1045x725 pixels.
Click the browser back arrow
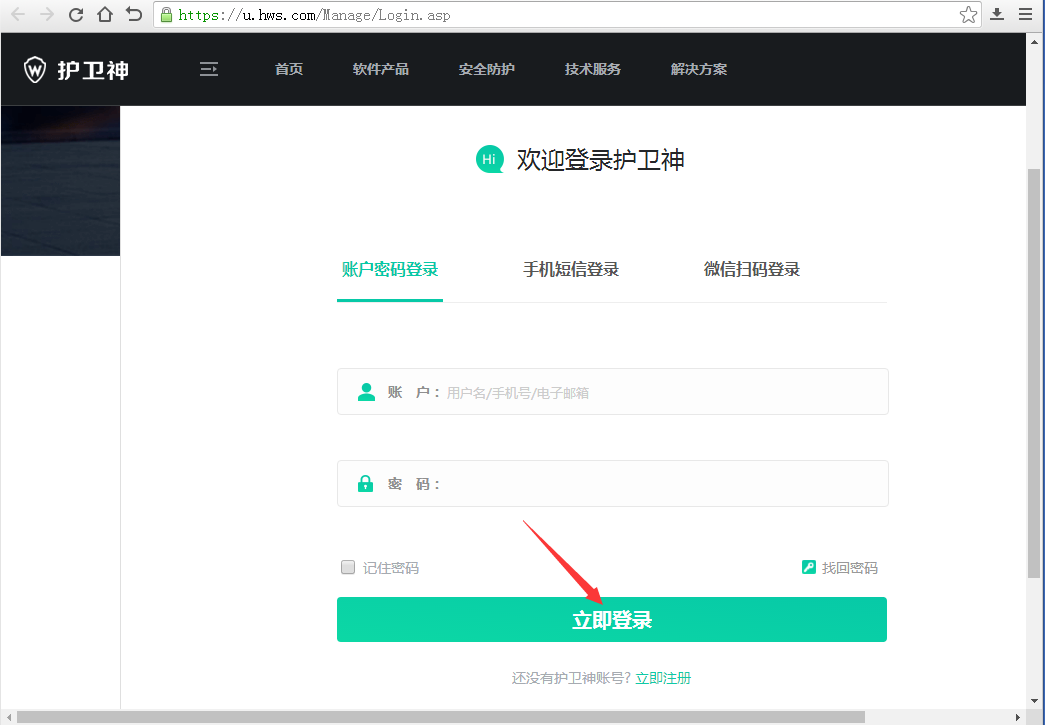coord(18,15)
